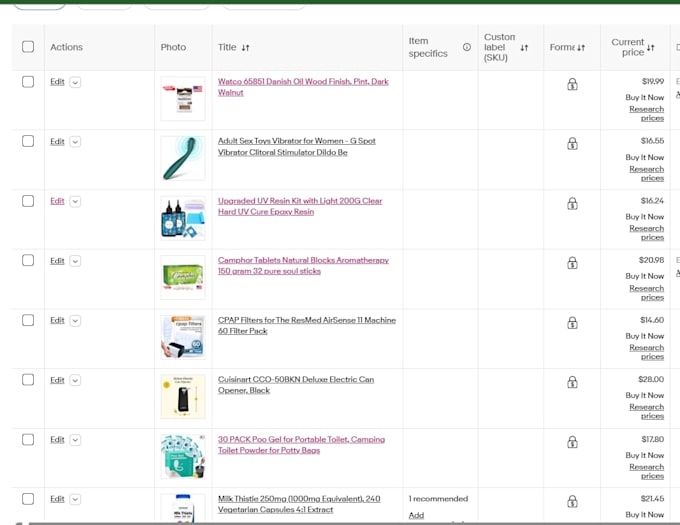
Task: Click format lock icon for Adult Sex Toys Vibrator row
Action: 572,143
